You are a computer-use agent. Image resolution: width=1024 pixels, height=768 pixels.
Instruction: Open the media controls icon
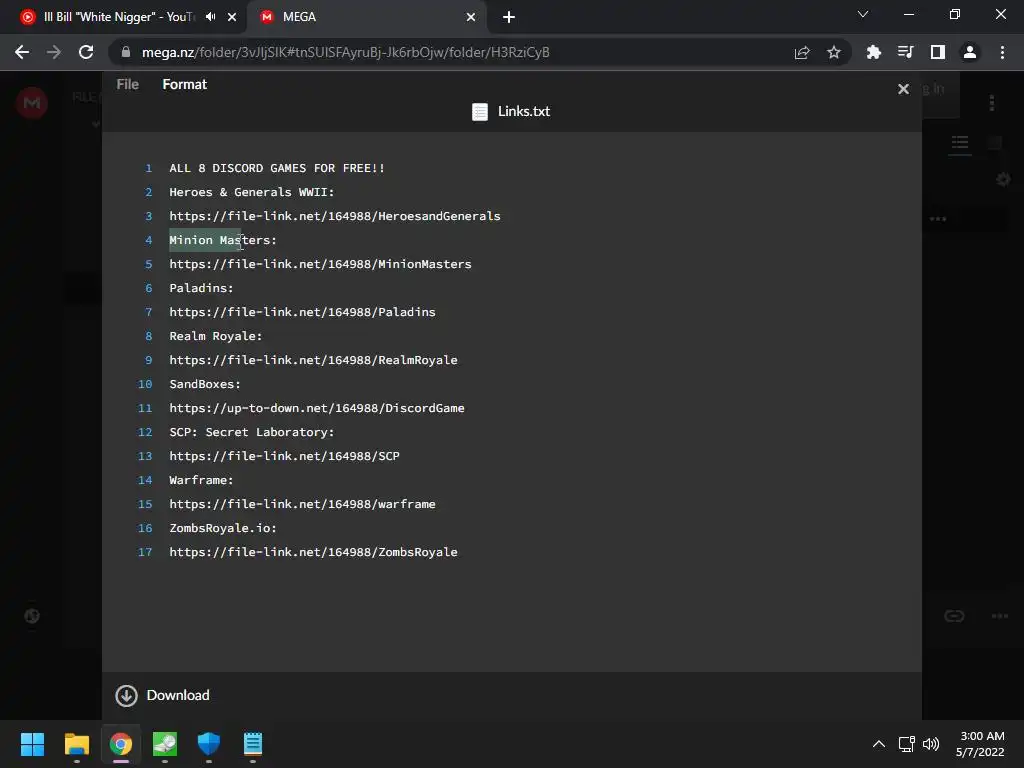point(905,52)
